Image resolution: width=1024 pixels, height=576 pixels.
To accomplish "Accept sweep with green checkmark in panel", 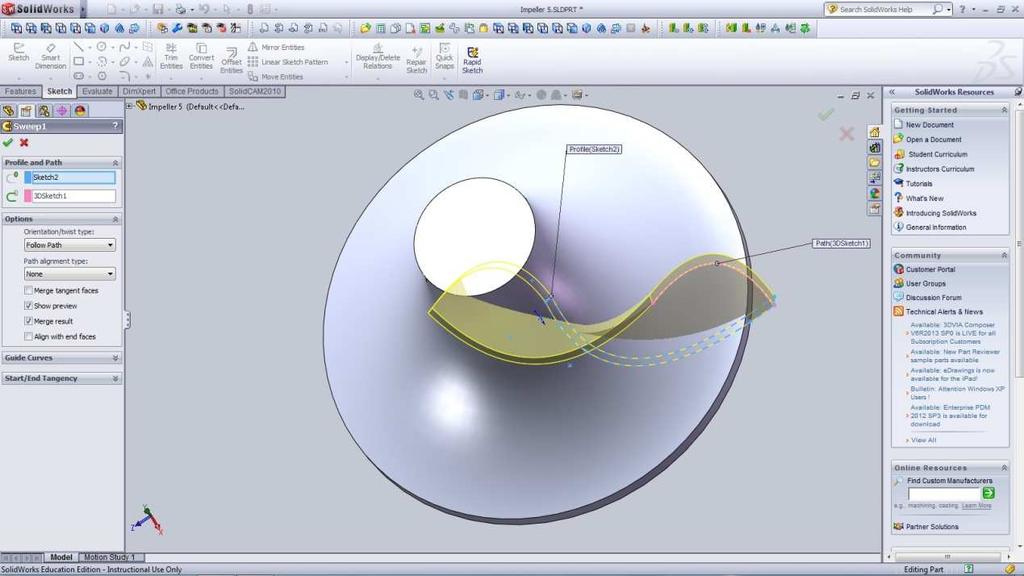I will click(8, 142).
